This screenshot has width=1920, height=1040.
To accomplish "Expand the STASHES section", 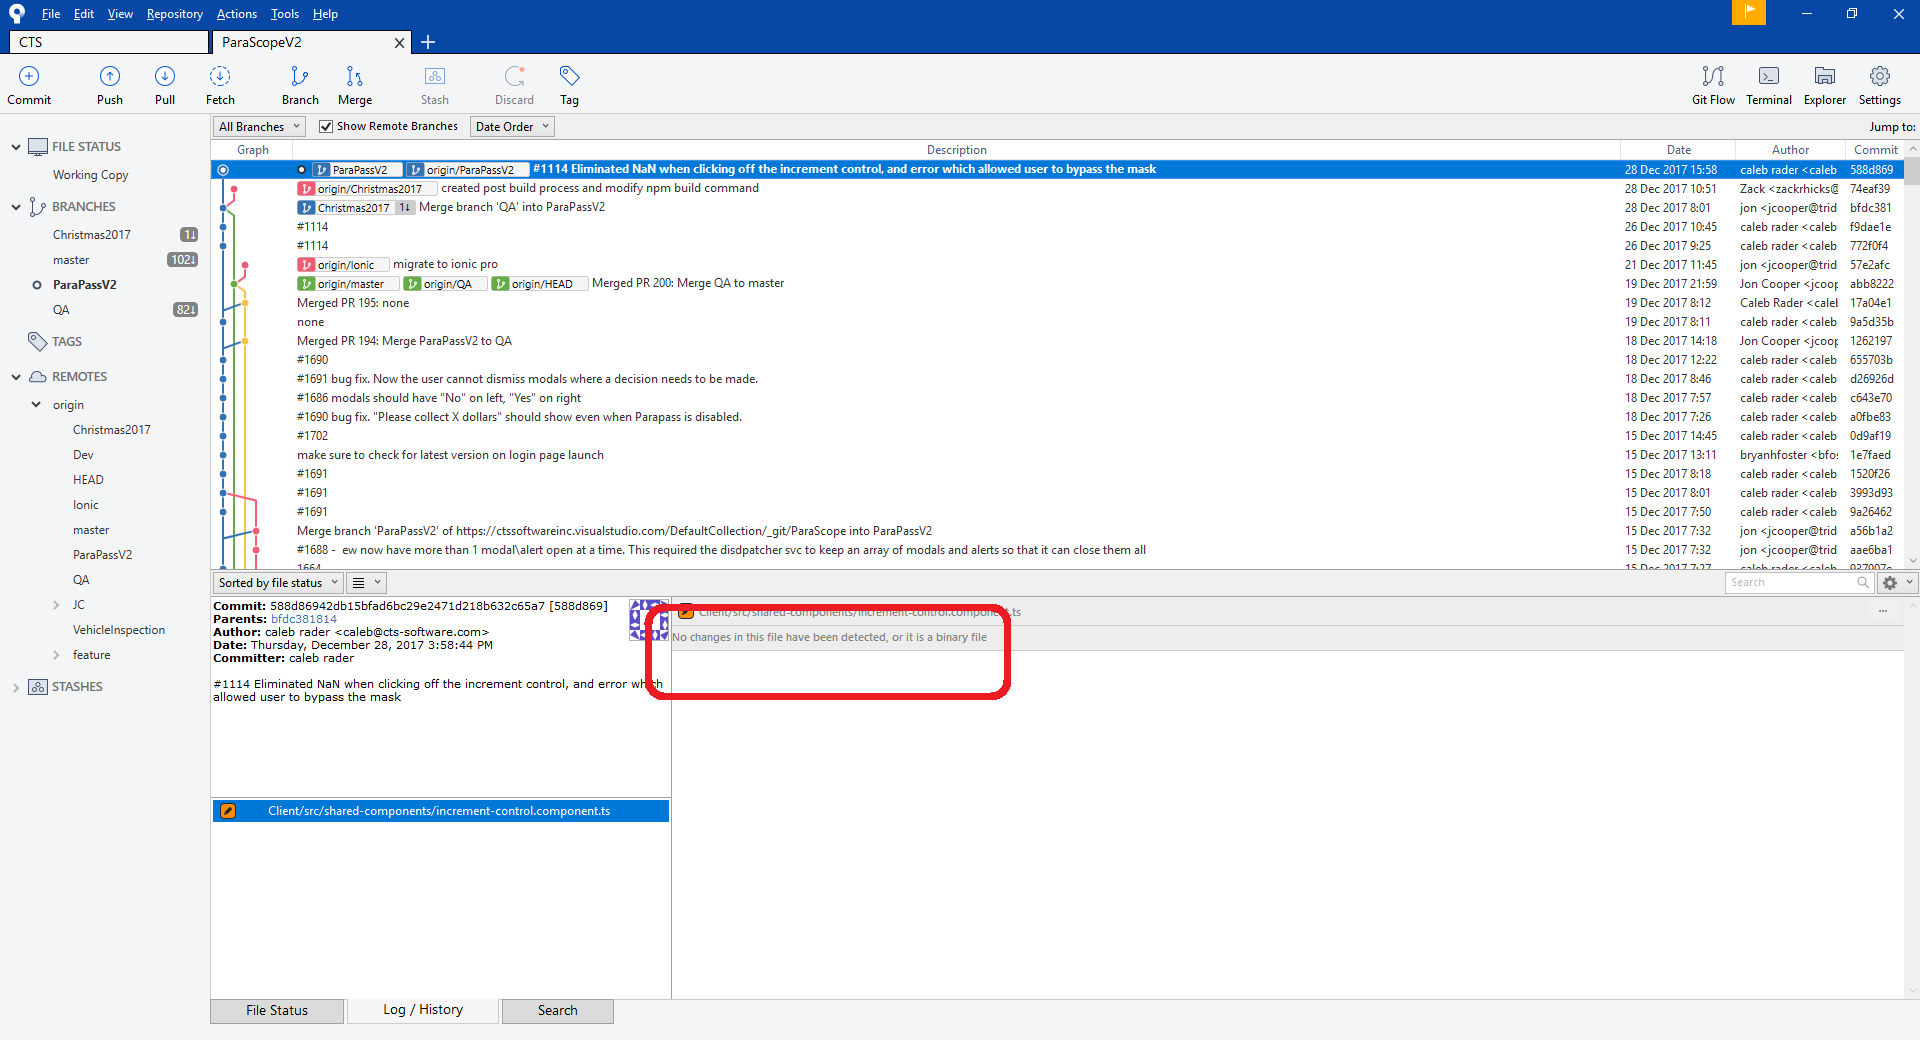I will [x=16, y=687].
